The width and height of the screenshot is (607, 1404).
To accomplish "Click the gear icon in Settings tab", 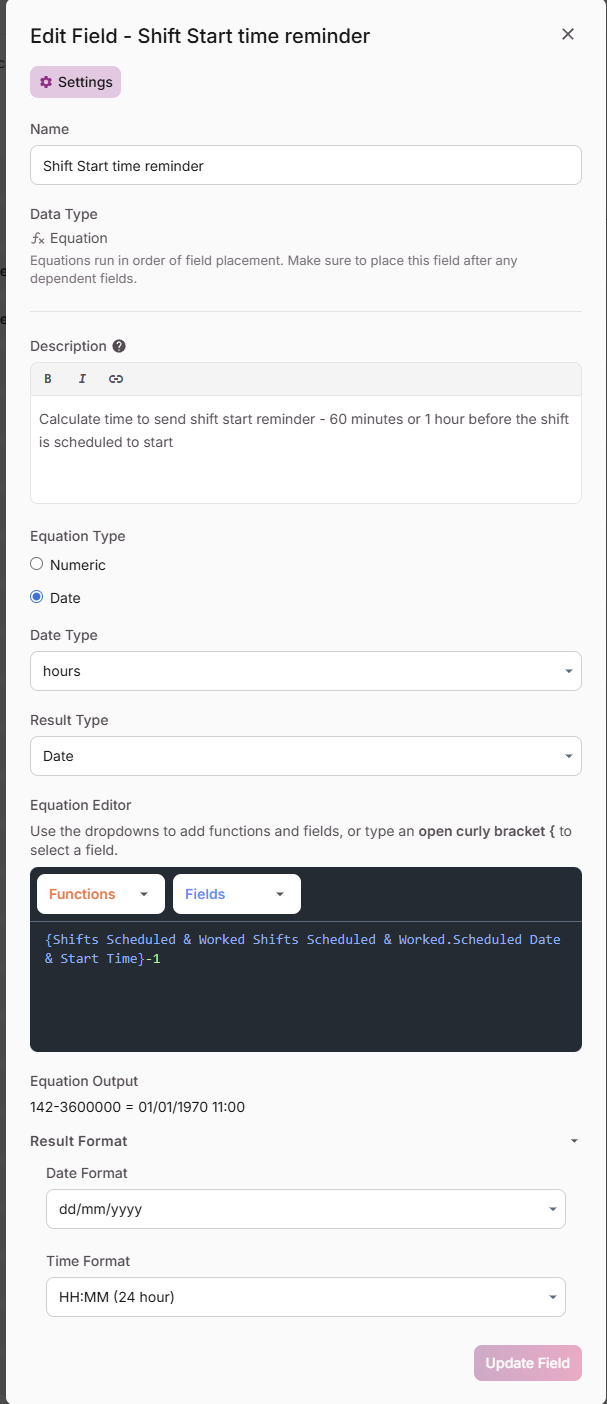I will pyautogui.click(x=46, y=82).
